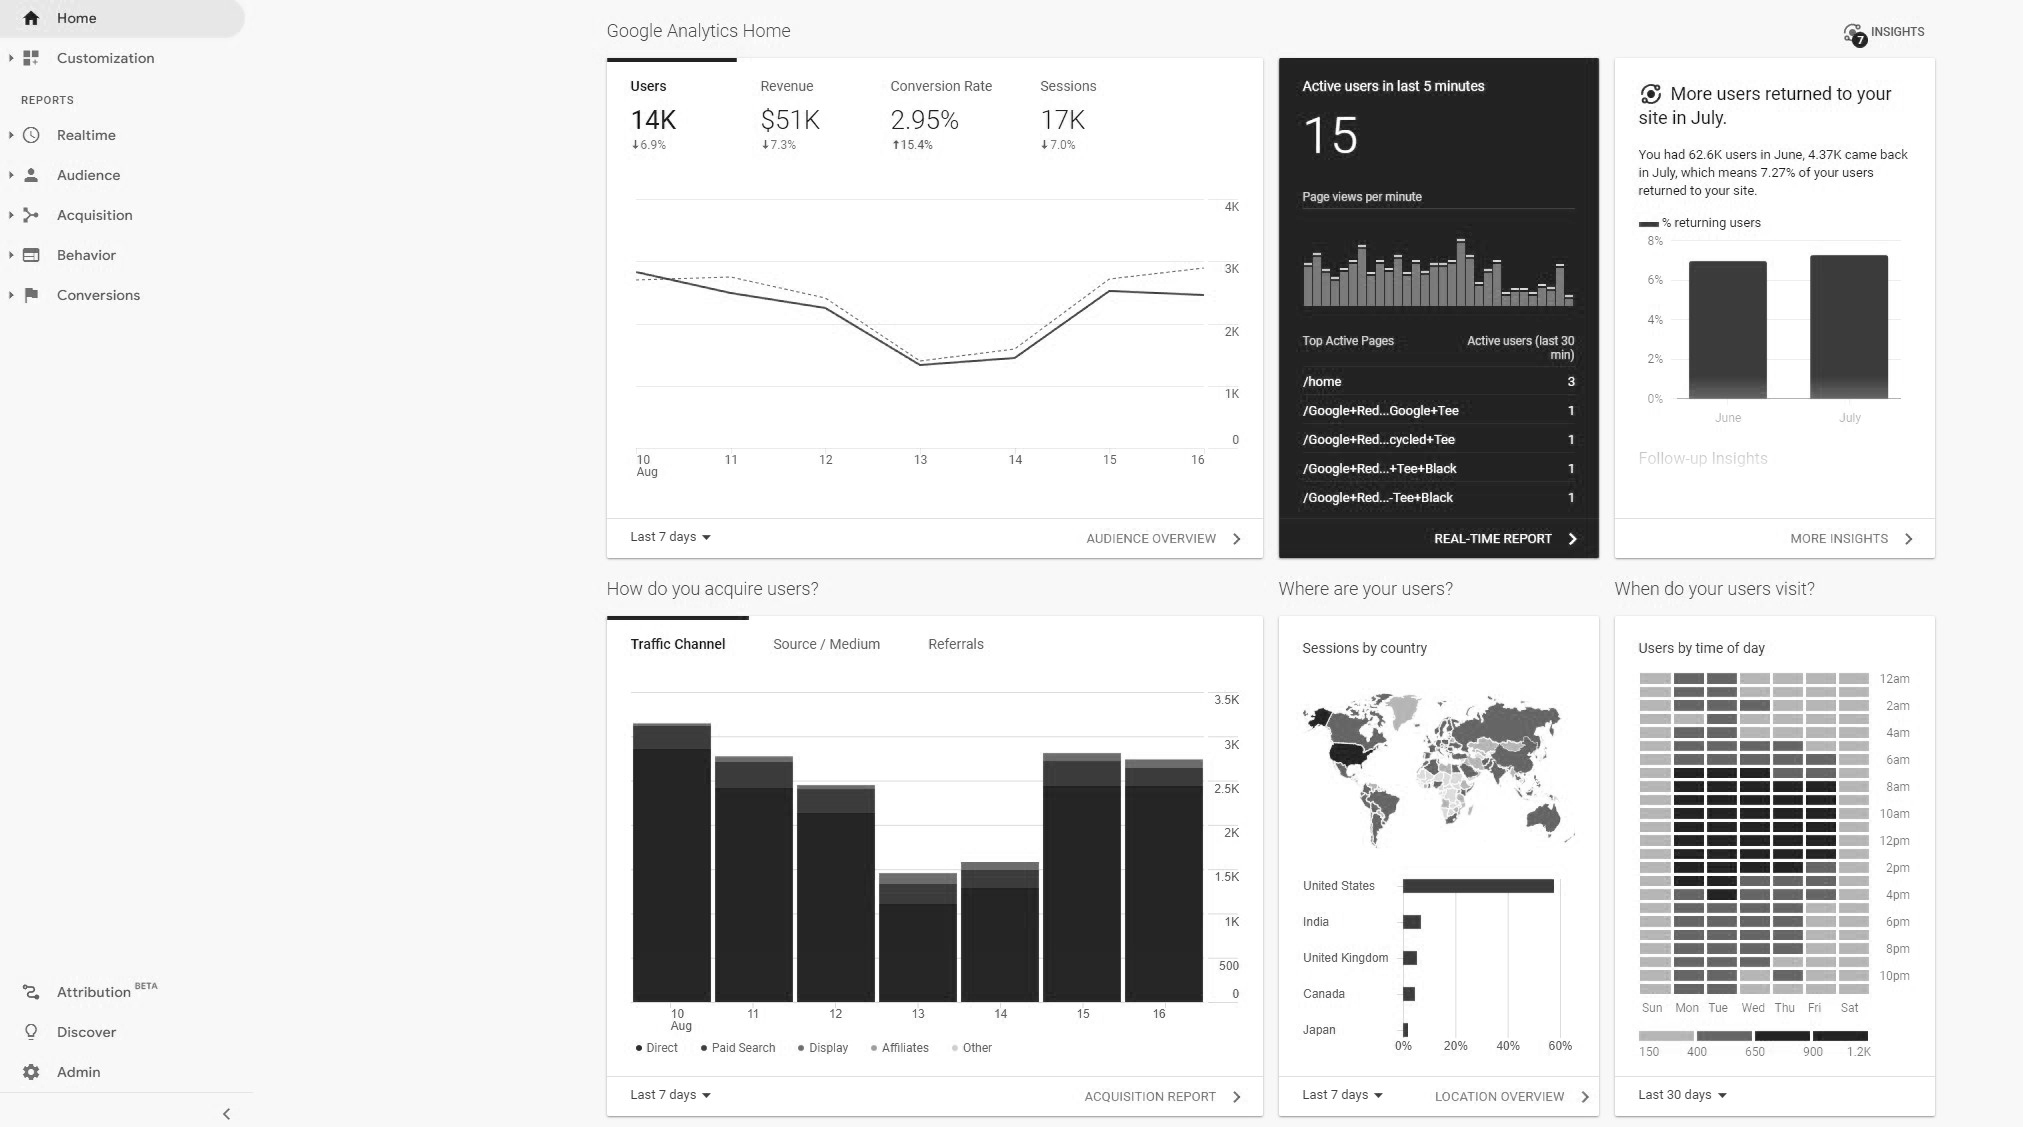Open Insights icon with badge 7
Screen dimensions: 2023x1127
[x=1854, y=34]
